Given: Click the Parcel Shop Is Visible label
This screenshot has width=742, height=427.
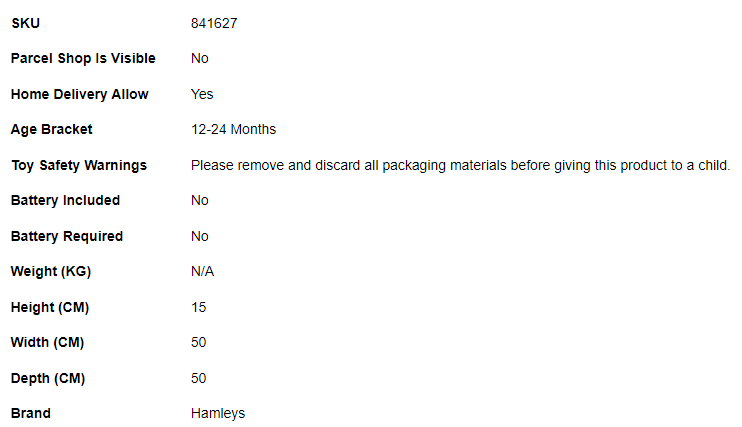Looking at the screenshot, I should point(83,58).
